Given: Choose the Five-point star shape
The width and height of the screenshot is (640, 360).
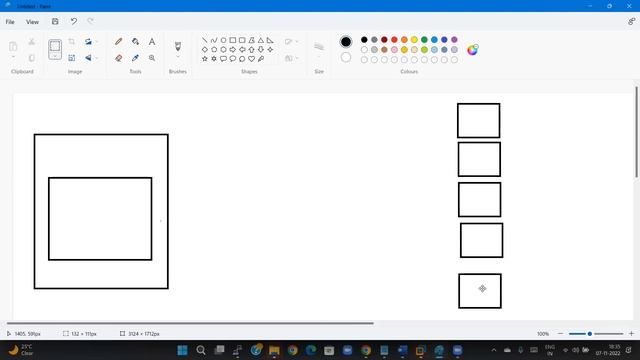Looking at the screenshot, I should [x=204, y=59].
